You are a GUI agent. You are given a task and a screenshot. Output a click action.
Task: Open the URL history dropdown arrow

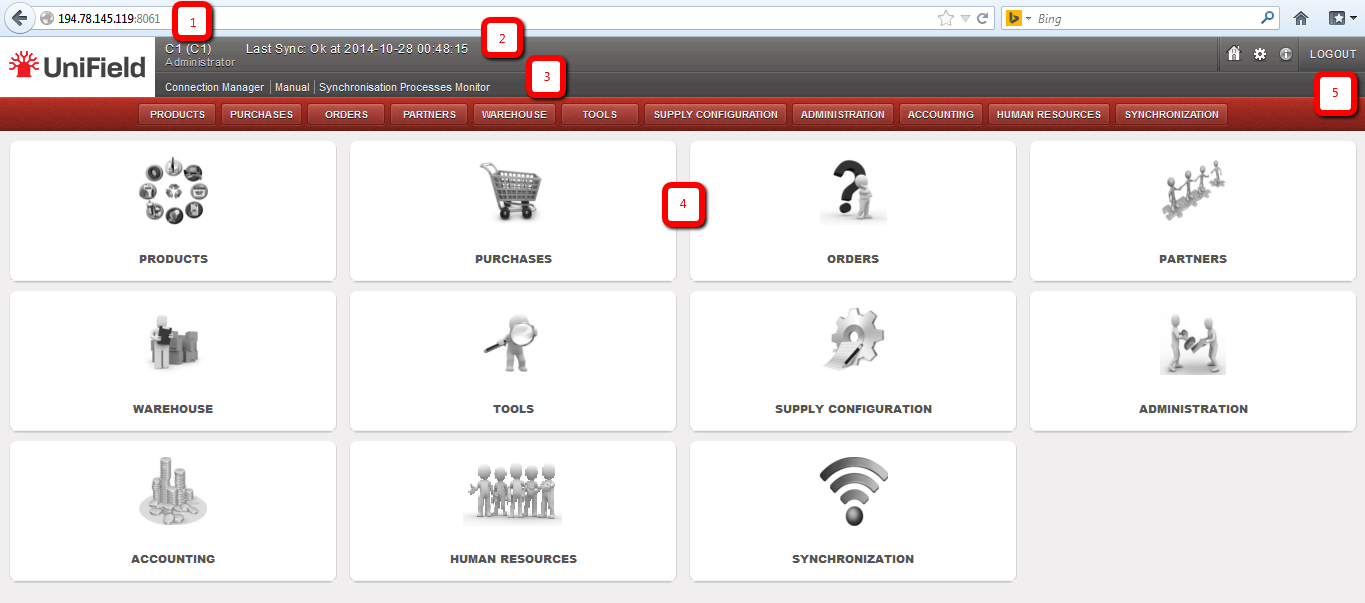[965, 18]
